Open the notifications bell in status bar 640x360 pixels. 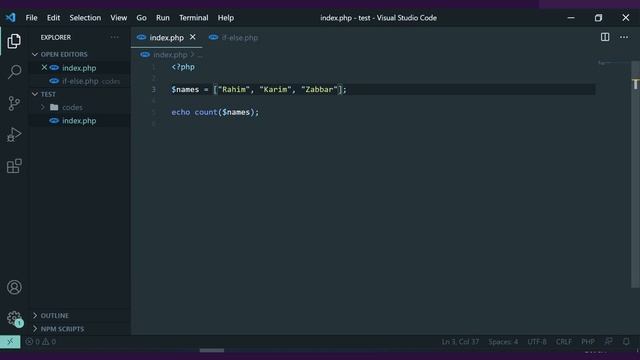(x=626, y=342)
